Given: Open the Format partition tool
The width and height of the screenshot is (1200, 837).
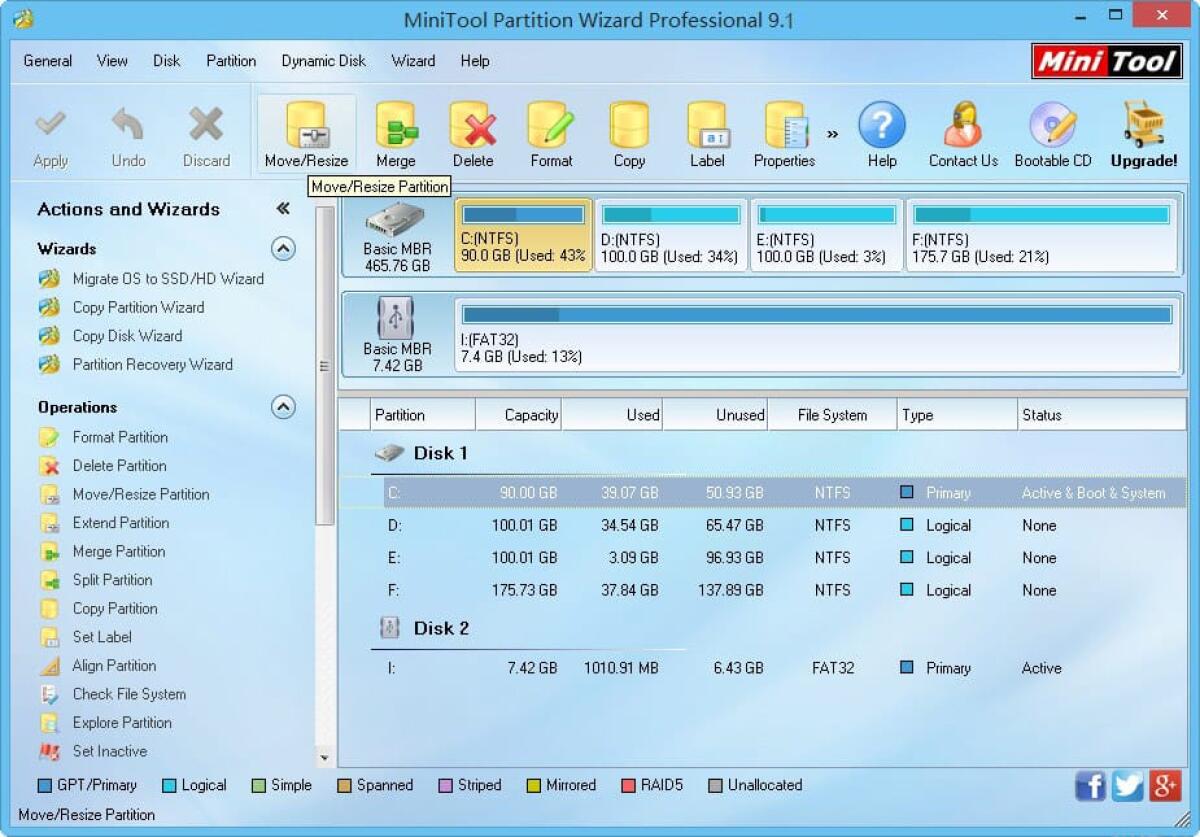Looking at the screenshot, I should tap(551, 132).
